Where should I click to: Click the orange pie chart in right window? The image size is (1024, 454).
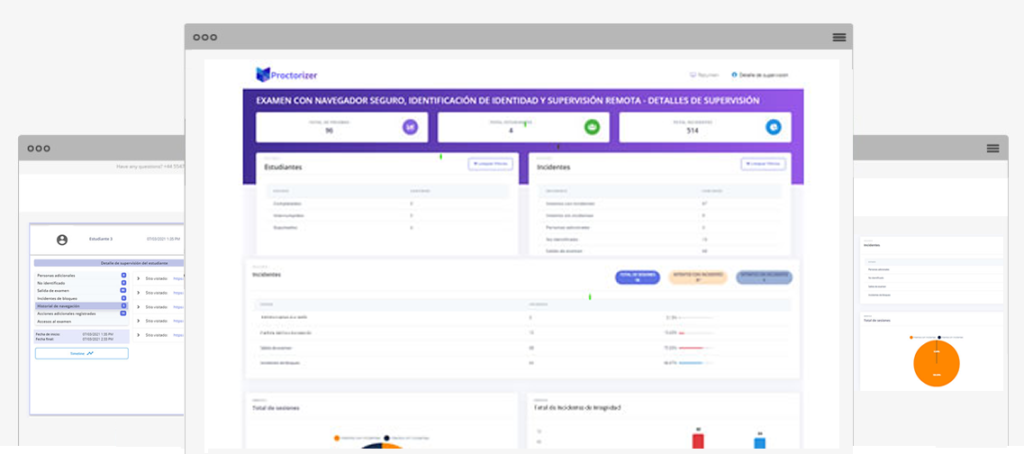tap(936, 364)
